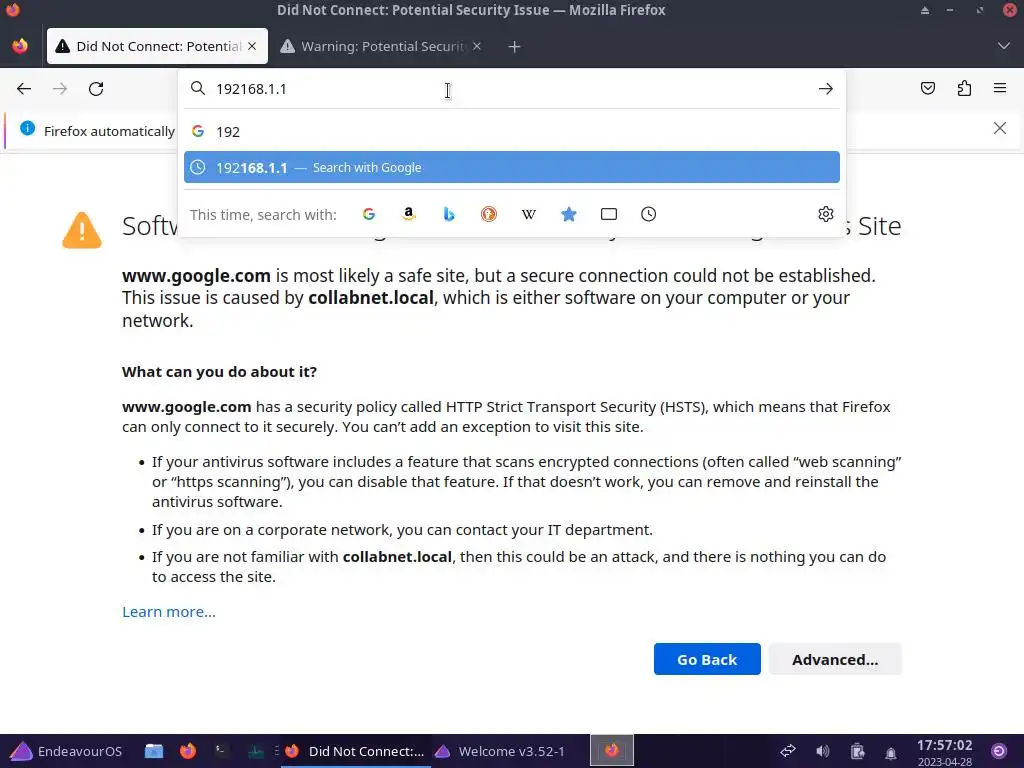The image size is (1024, 768).
Task: Search history via the clock icon
Action: [x=648, y=214]
